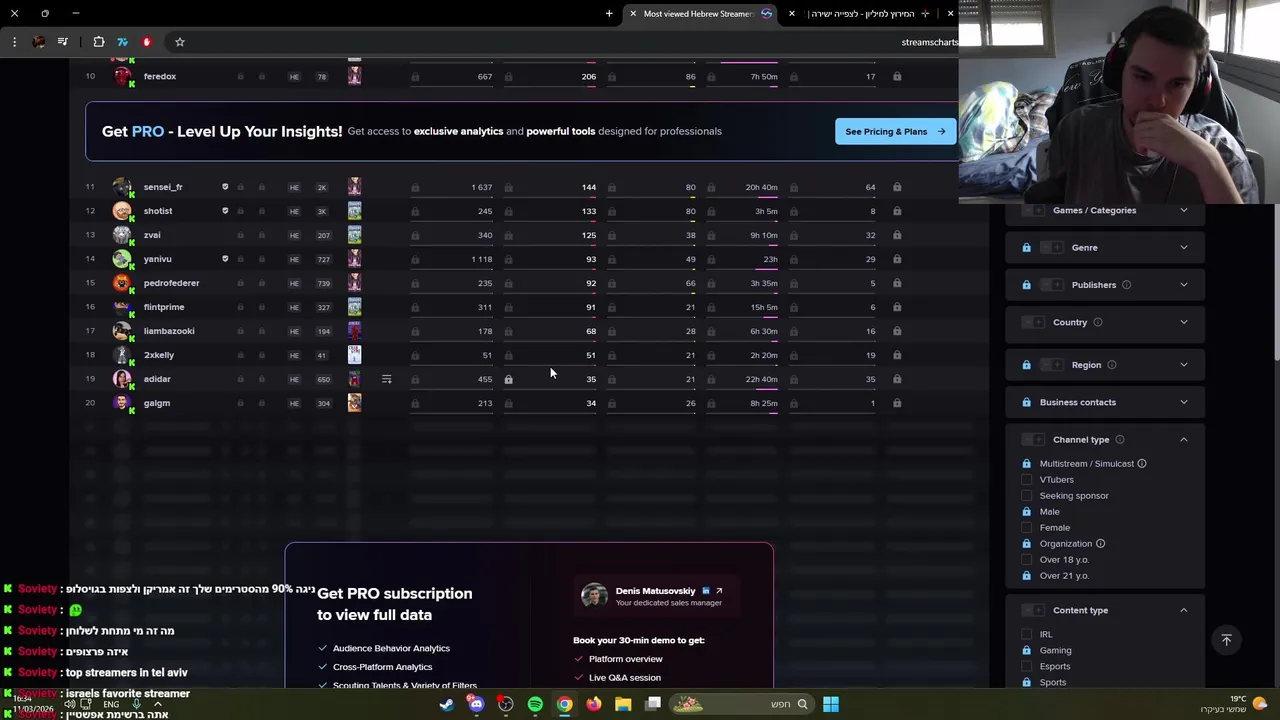Check the VTubers checkbox
This screenshot has height=720, width=1280.
click(1027, 480)
